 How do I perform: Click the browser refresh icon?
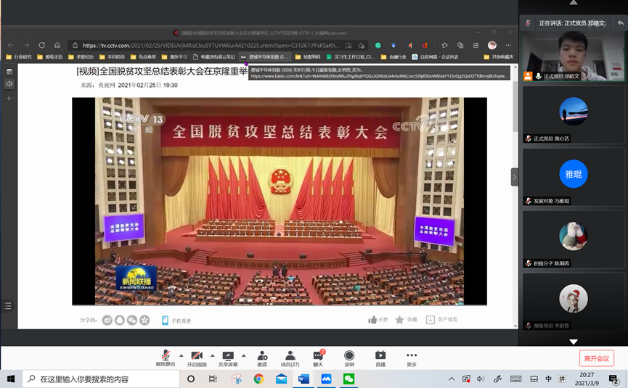(x=42, y=45)
